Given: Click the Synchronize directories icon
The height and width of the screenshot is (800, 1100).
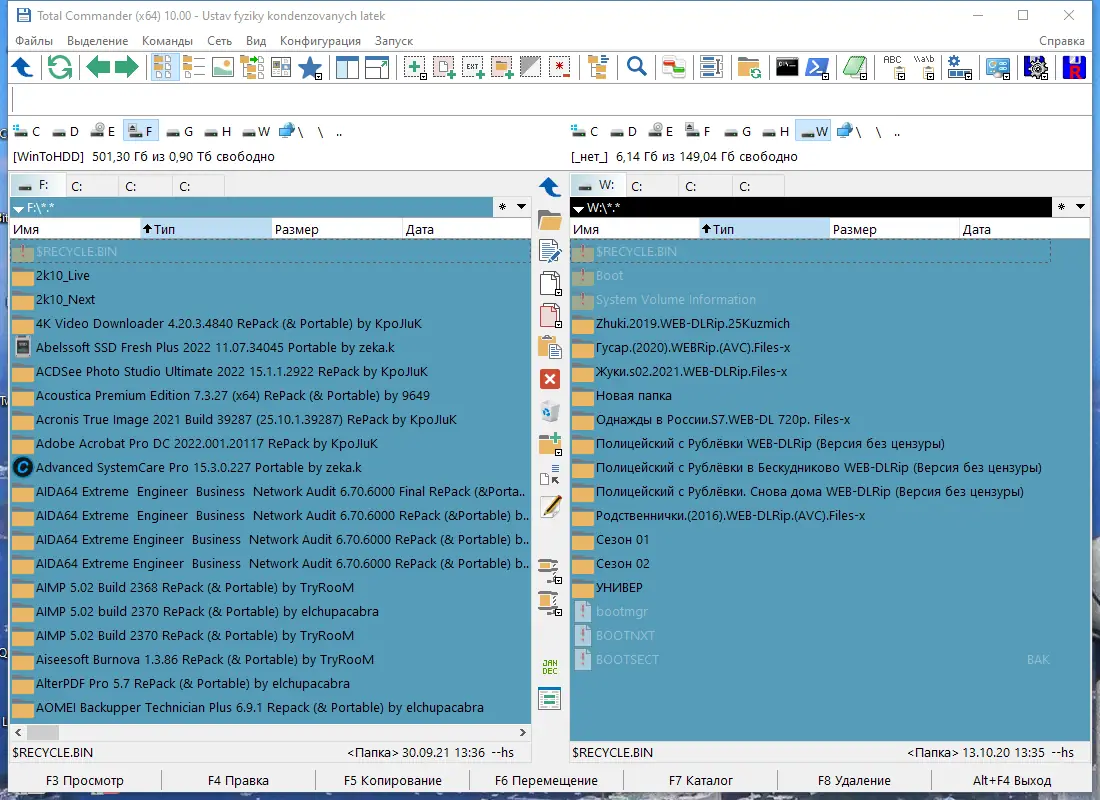Looking at the screenshot, I should point(673,68).
